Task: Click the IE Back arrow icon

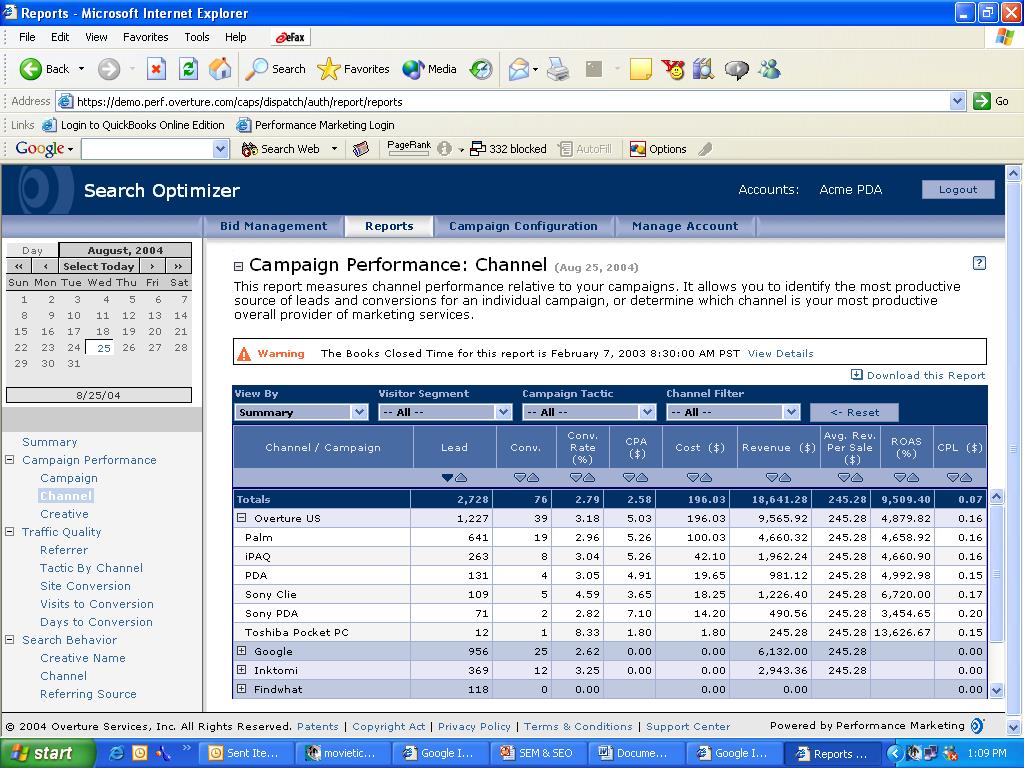Action: [30, 69]
